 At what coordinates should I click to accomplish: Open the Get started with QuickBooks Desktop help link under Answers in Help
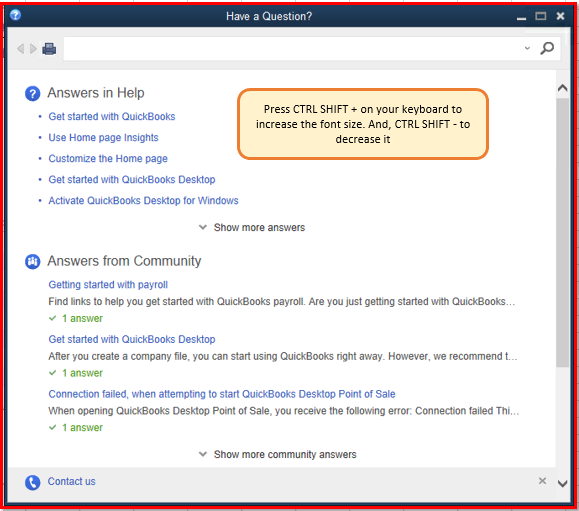pos(132,180)
